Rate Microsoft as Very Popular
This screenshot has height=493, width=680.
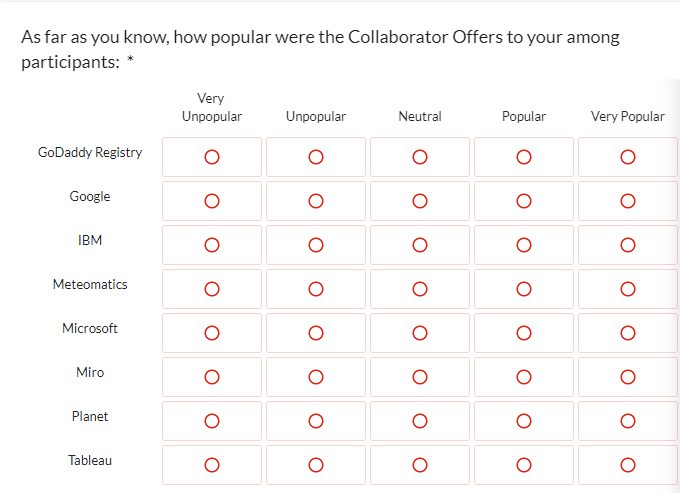click(628, 333)
